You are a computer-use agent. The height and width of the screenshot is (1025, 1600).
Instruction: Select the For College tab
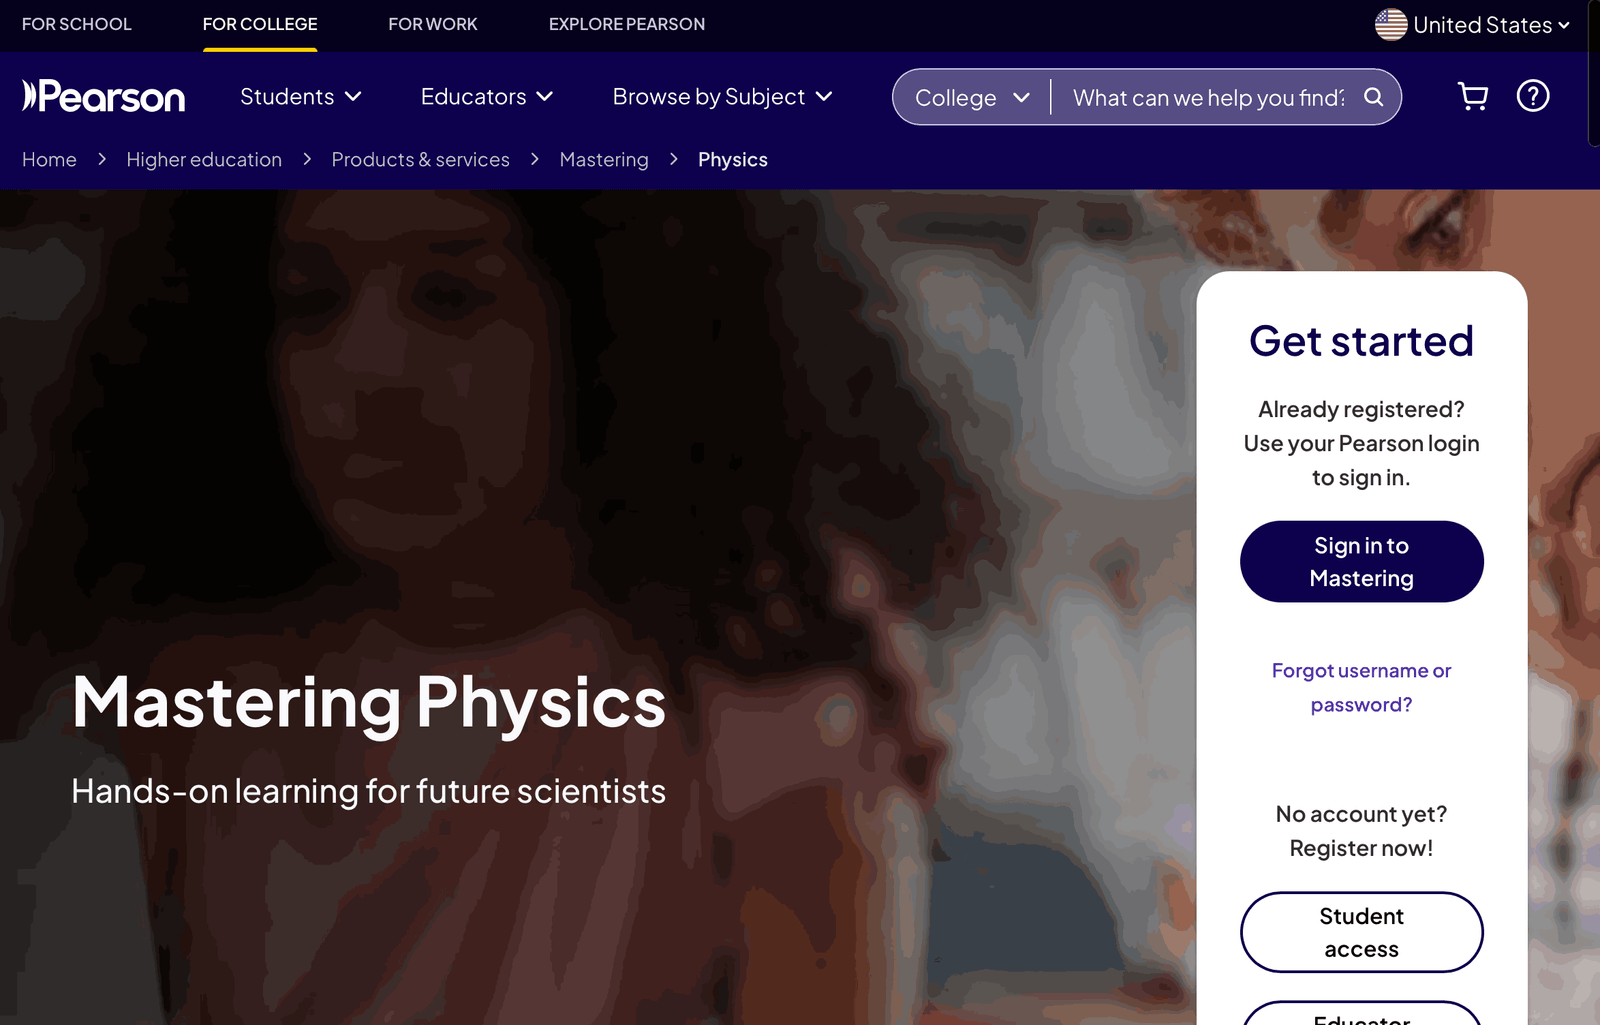click(x=260, y=24)
